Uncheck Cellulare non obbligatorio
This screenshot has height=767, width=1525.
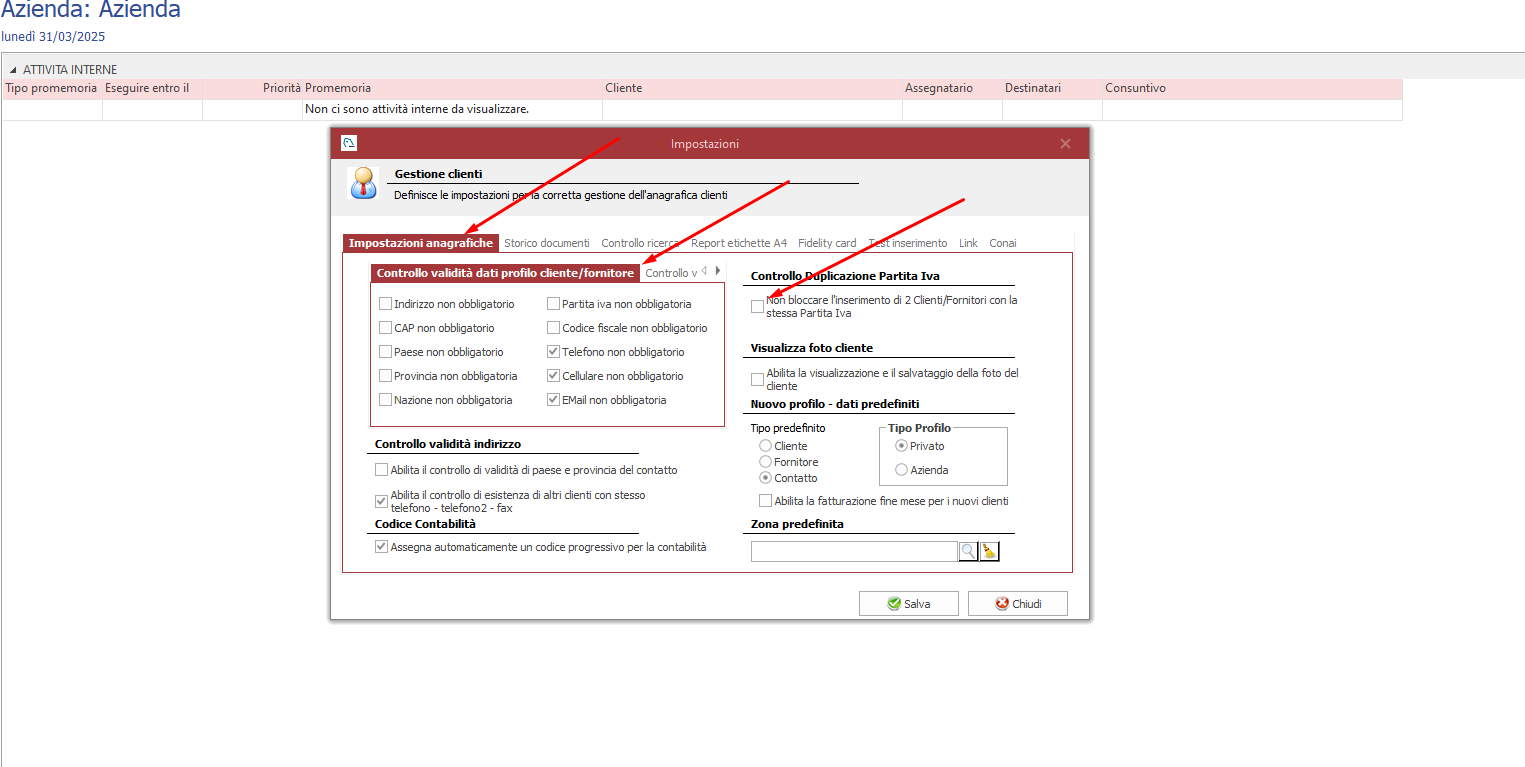point(554,376)
